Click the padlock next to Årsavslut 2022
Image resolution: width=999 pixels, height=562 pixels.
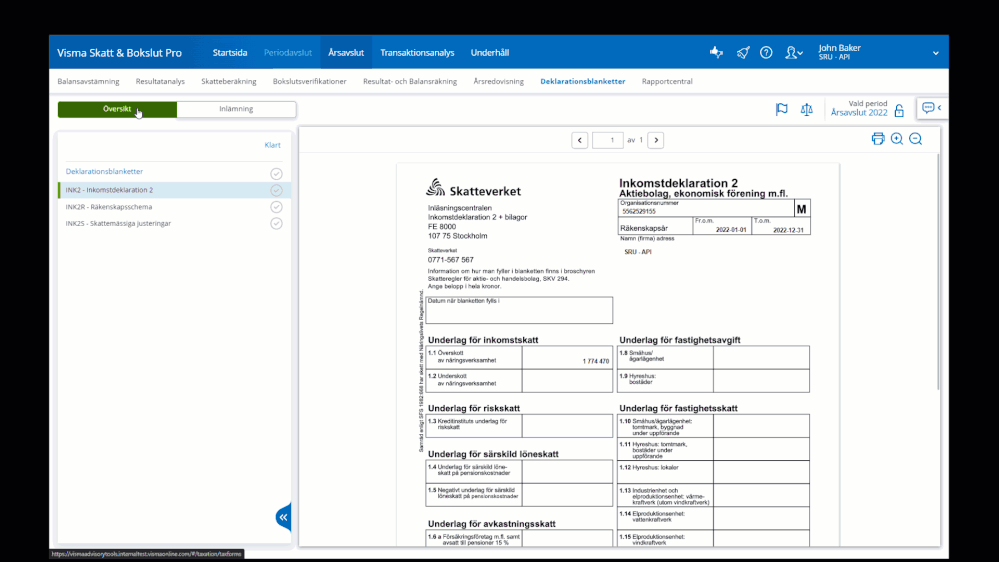899,111
